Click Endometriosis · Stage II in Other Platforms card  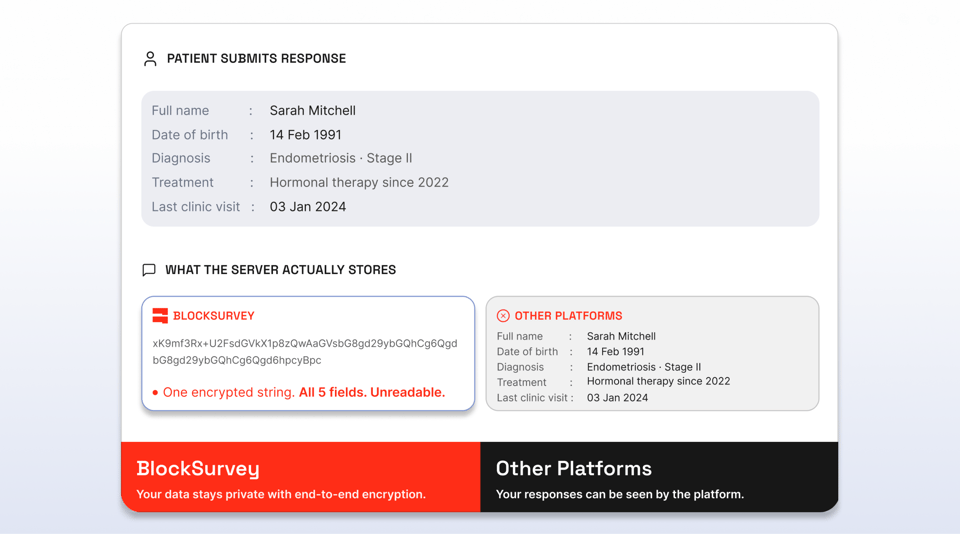click(x=644, y=367)
